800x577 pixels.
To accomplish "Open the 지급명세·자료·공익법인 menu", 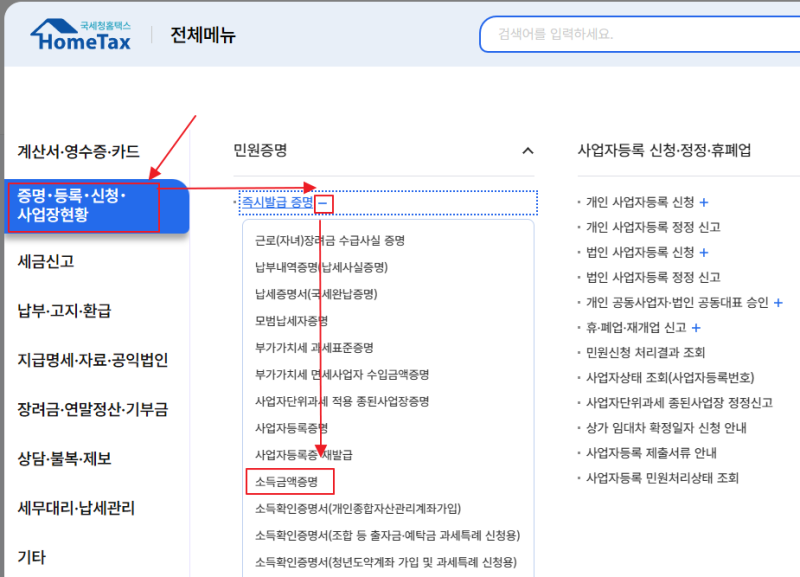I will (x=93, y=360).
